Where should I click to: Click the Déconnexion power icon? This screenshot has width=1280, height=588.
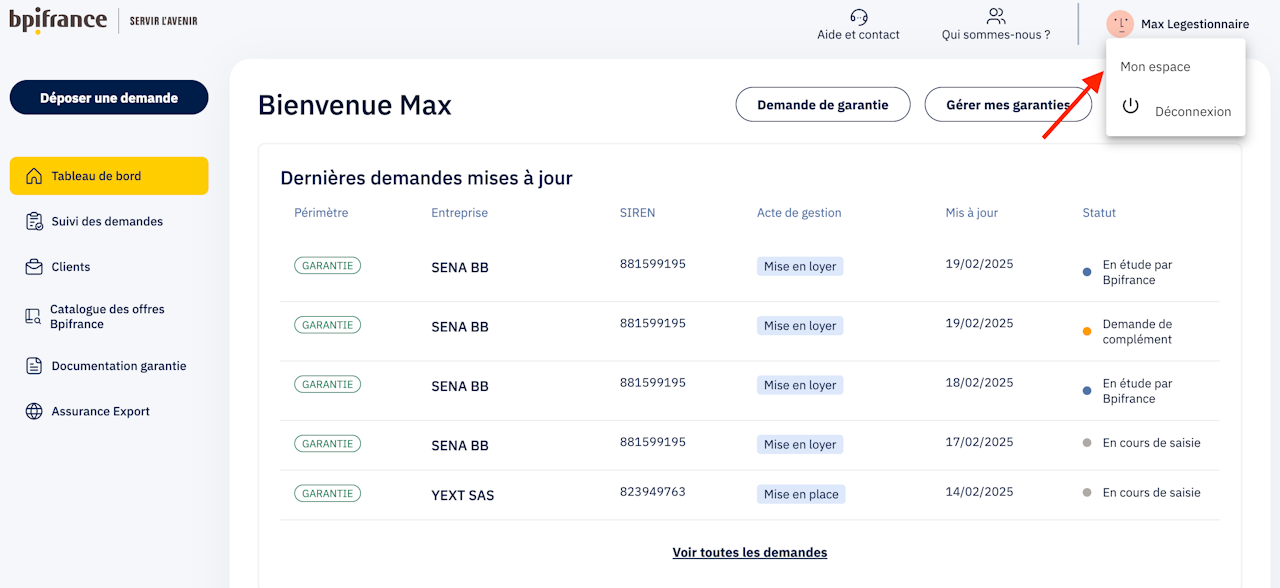[1131, 106]
